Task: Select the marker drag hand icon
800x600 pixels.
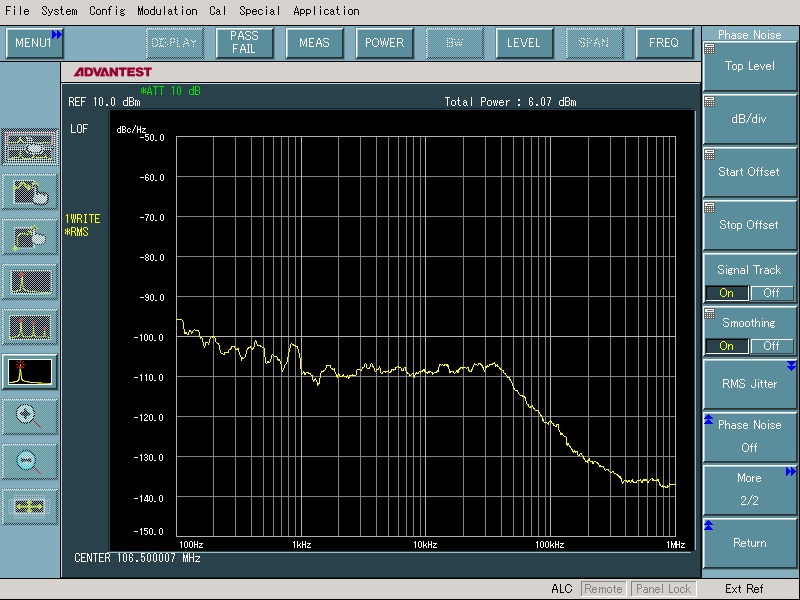Action: [30, 237]
